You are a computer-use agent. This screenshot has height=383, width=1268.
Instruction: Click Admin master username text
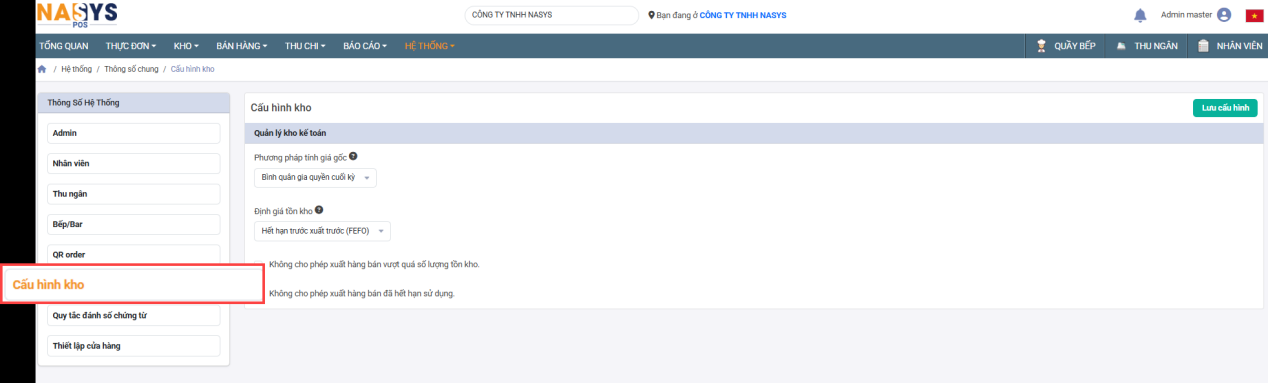[x=1186, y=15]
